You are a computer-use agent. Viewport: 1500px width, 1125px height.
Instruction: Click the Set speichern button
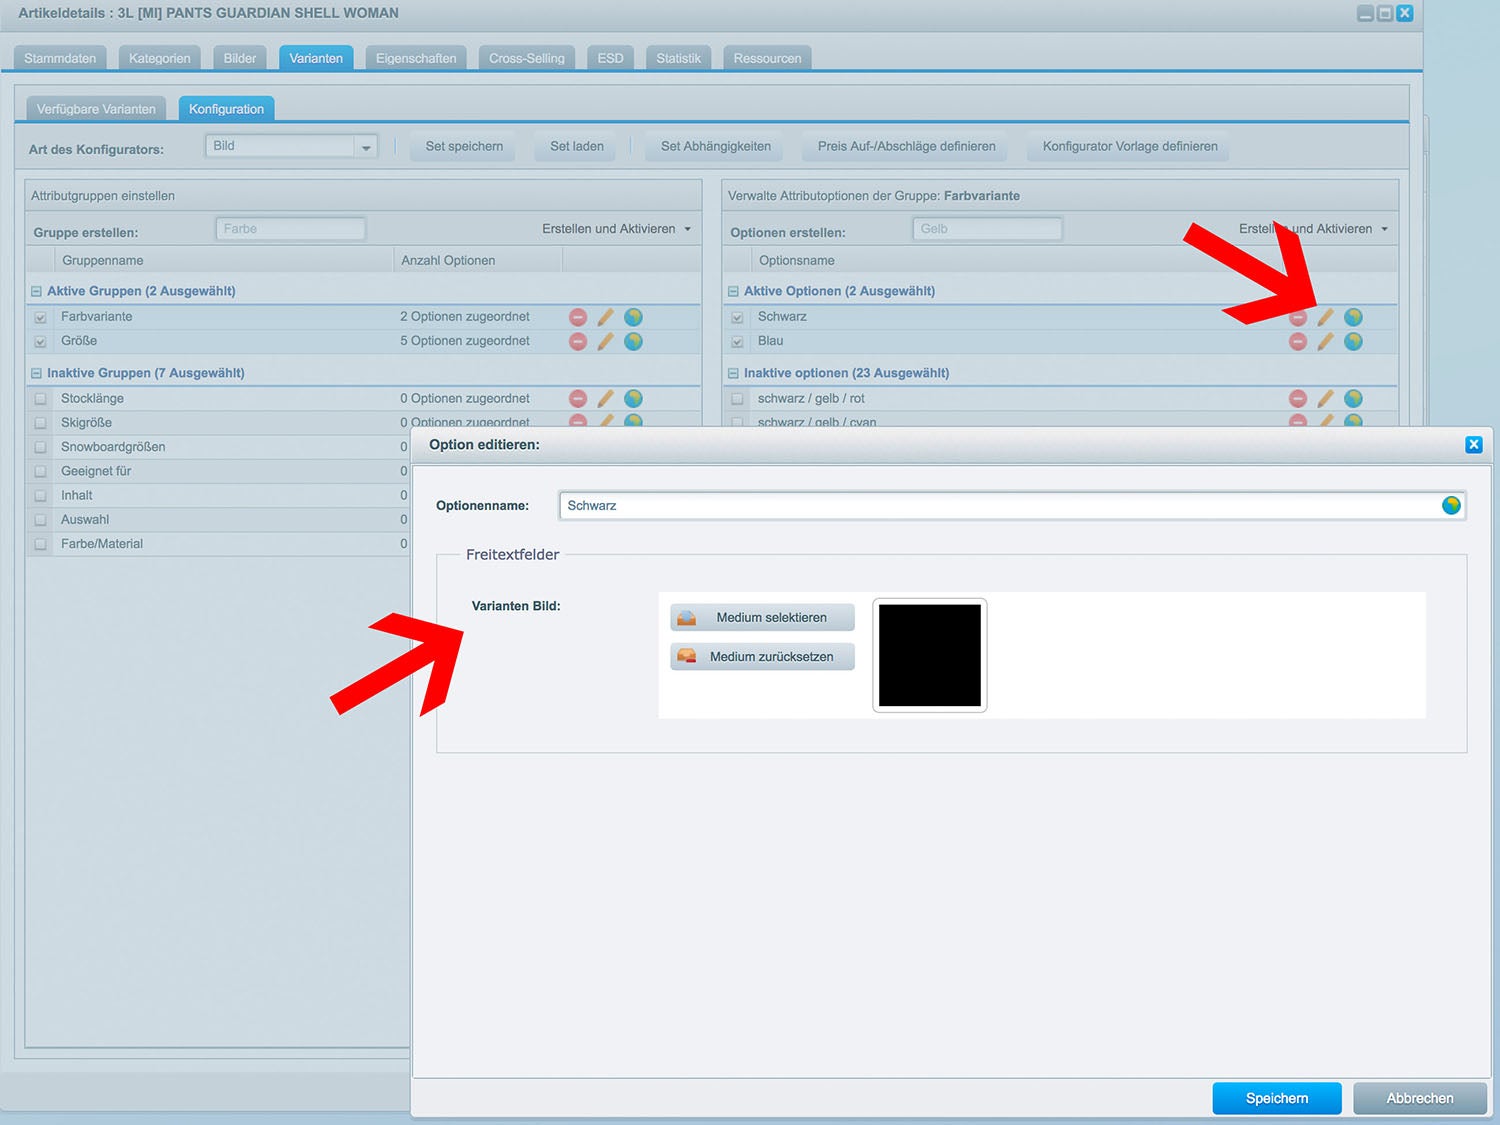(464, 146)
